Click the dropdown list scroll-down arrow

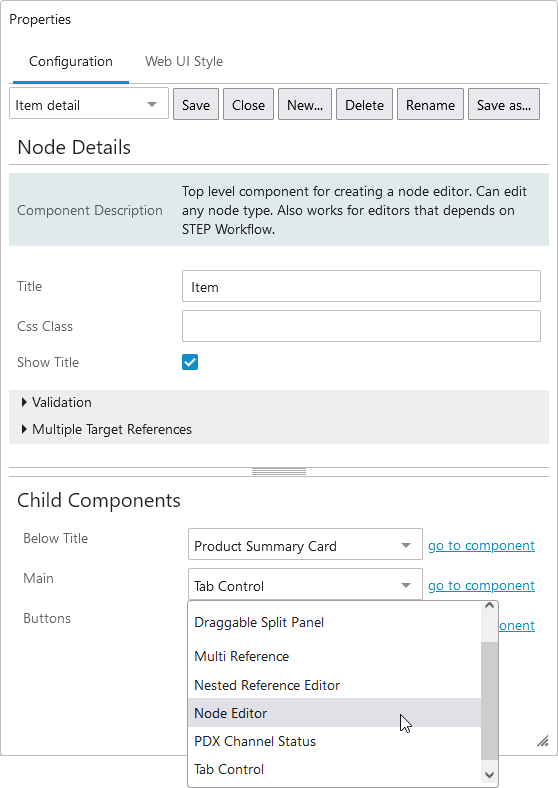pos(489,775)
